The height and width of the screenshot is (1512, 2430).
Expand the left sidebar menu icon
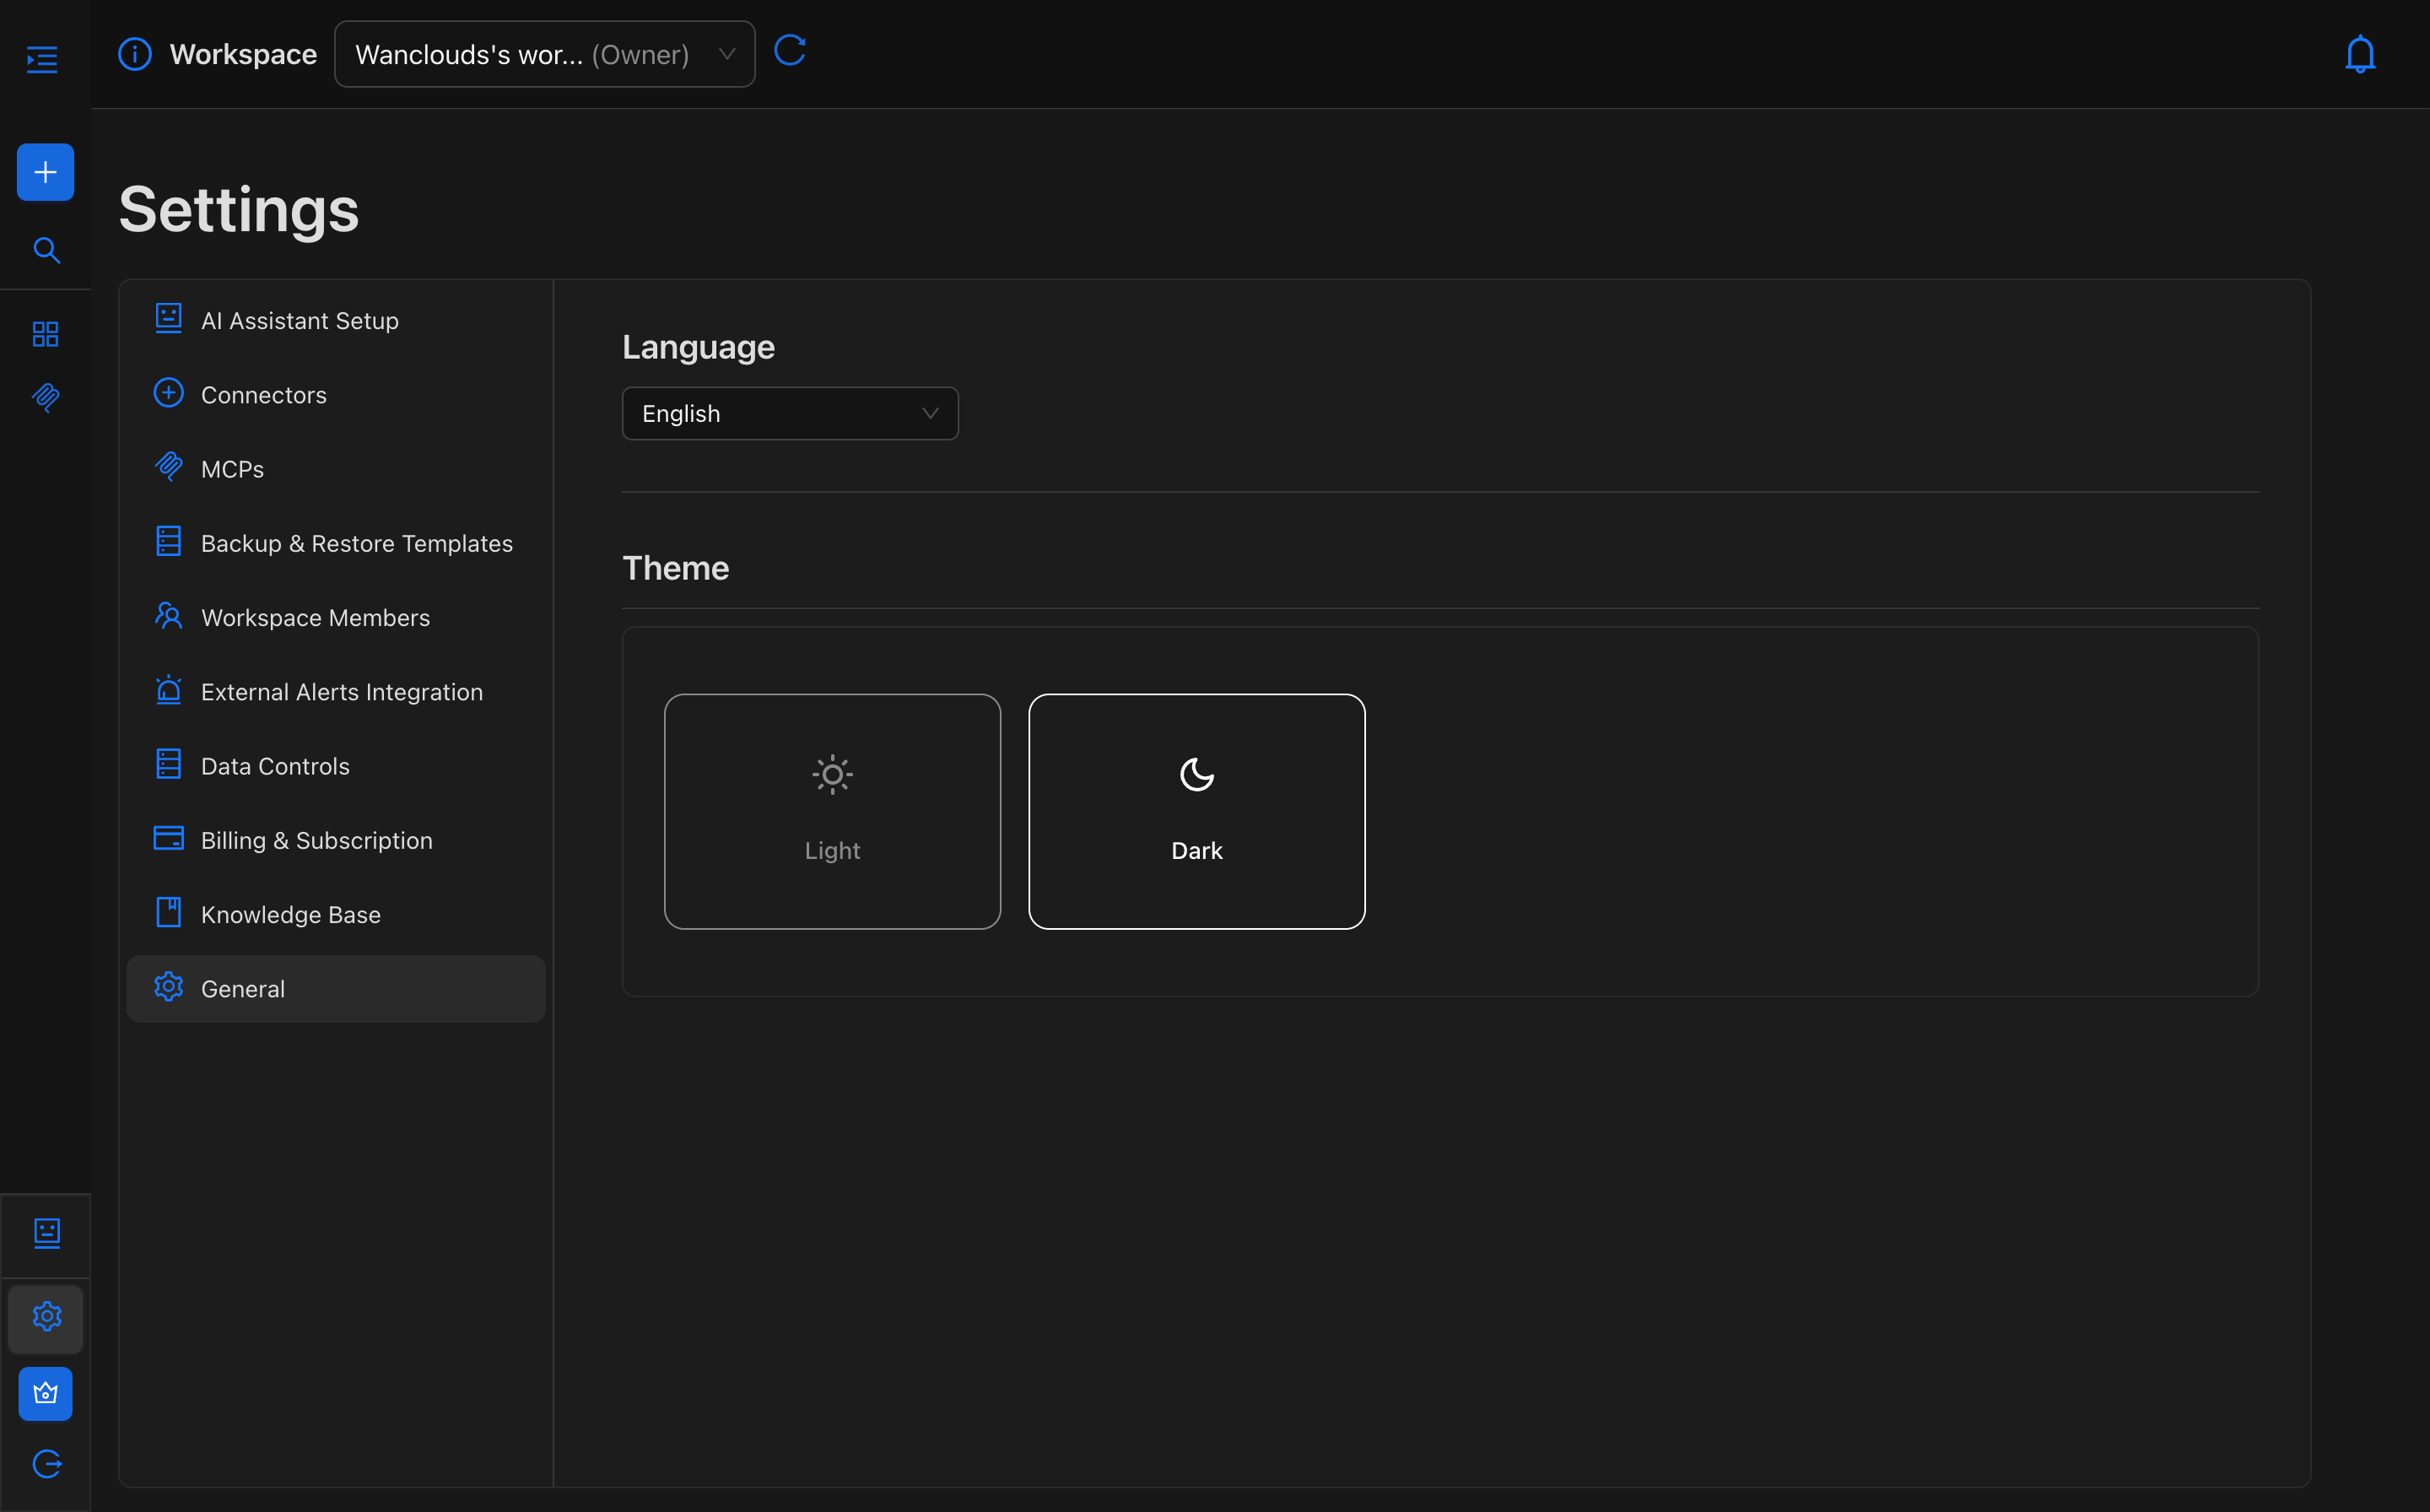pyautogui.click(x=42, y=60)
